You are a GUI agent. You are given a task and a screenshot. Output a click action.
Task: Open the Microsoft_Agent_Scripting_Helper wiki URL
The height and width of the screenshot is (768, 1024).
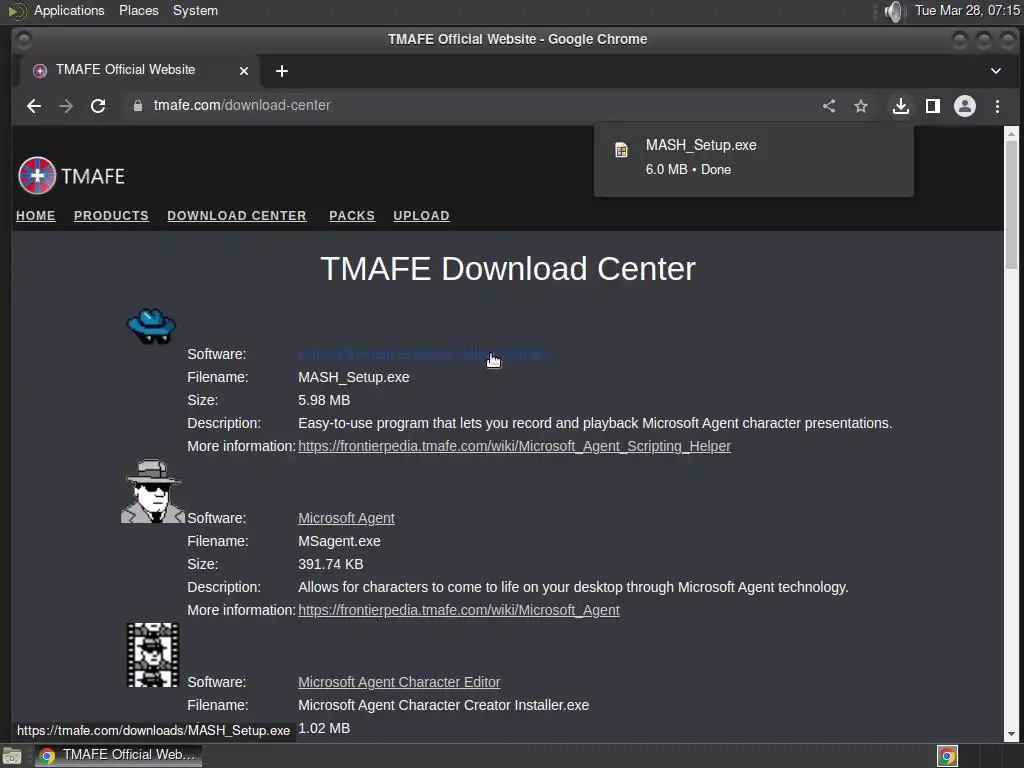(515, 446)
